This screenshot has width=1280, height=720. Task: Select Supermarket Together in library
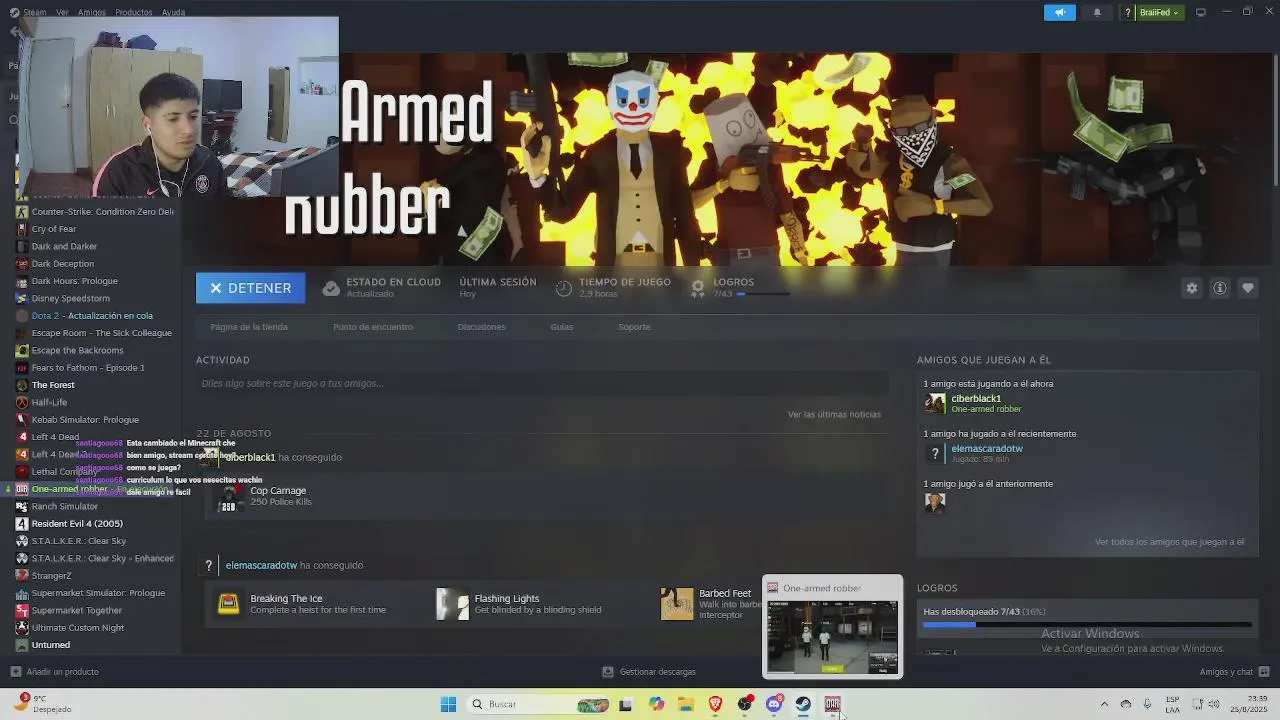pyautogui.click(x=77, y=610)
